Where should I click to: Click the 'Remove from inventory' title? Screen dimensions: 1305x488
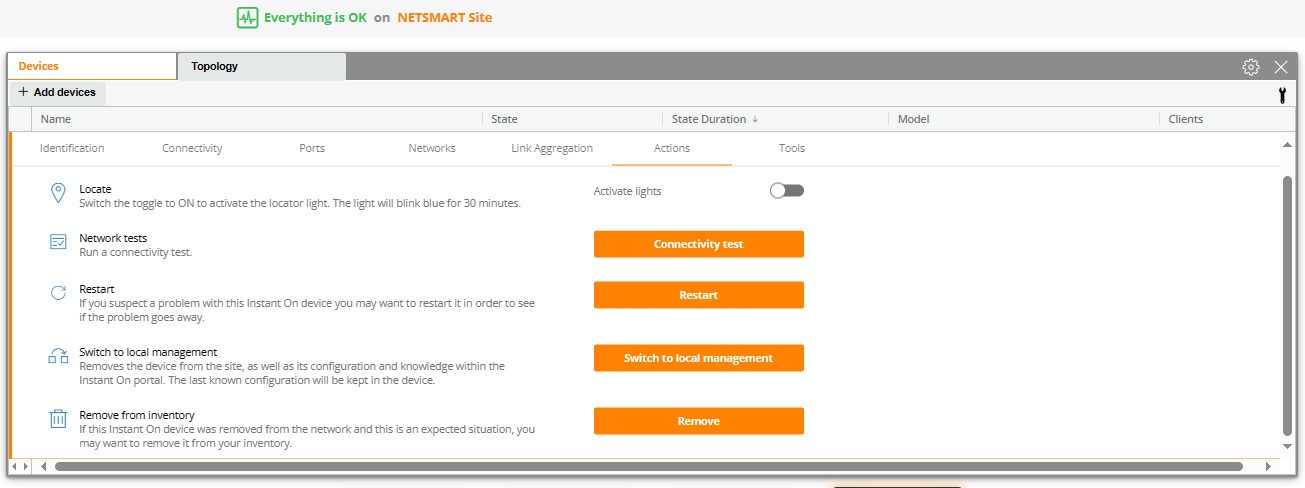point(137,415)
